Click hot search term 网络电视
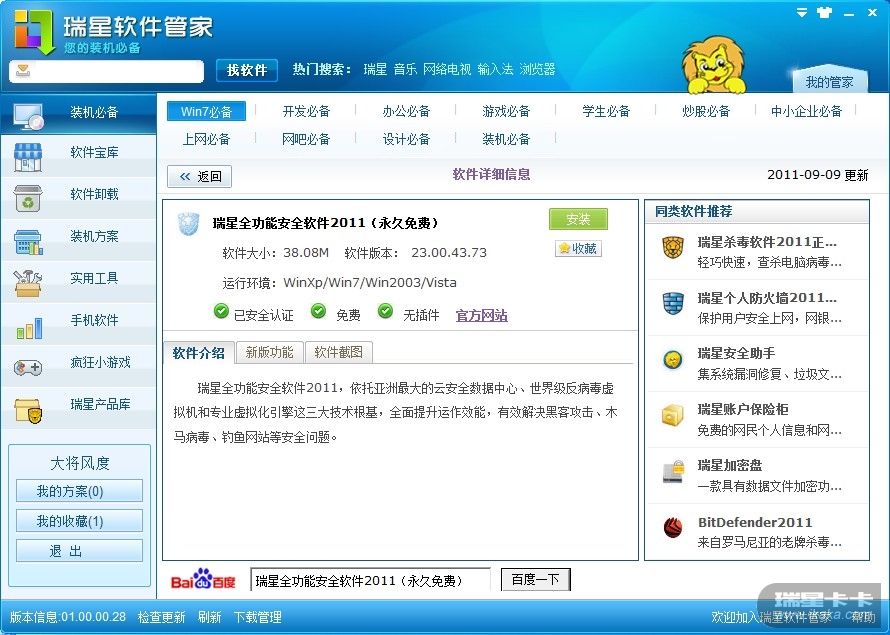The height and width of the screenshot is (635, 890). coord(447,70)
